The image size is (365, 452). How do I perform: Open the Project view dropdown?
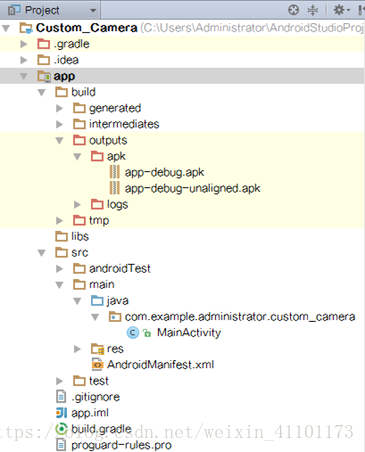(93, 10)
